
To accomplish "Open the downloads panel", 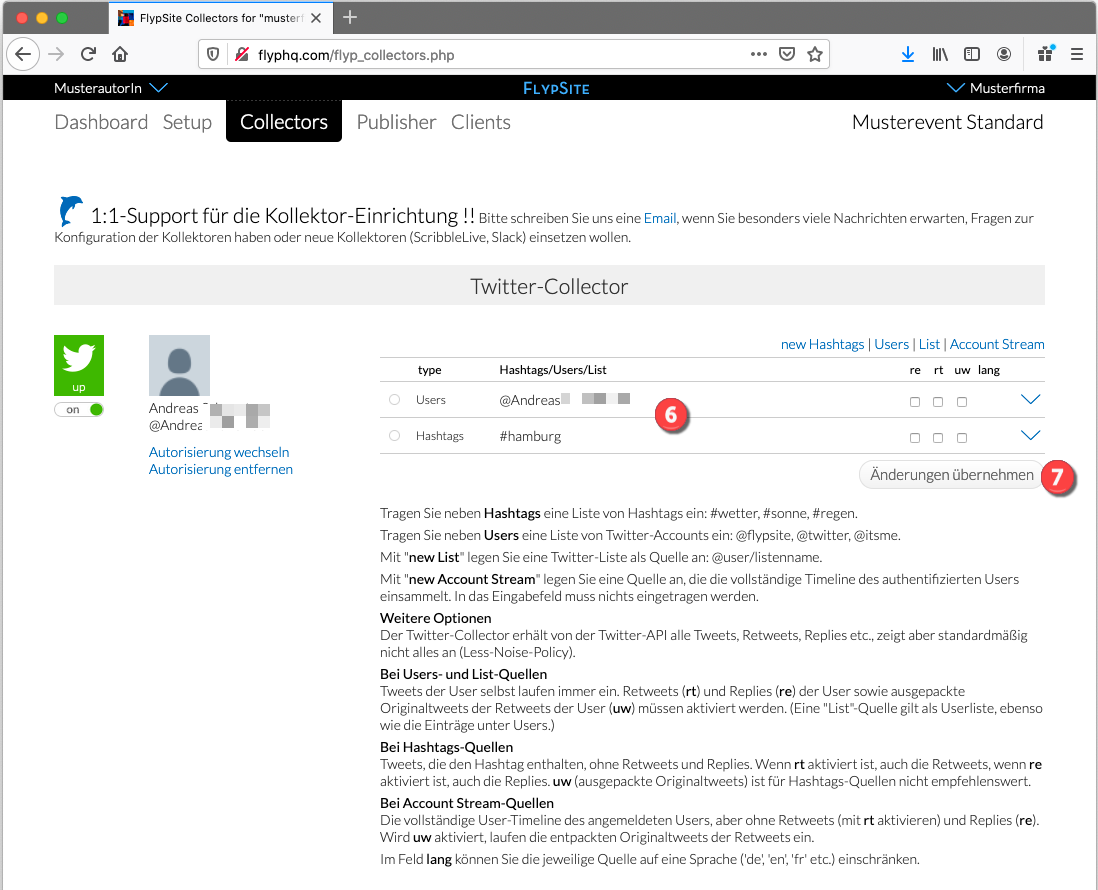I will click(x=908, y=54).
